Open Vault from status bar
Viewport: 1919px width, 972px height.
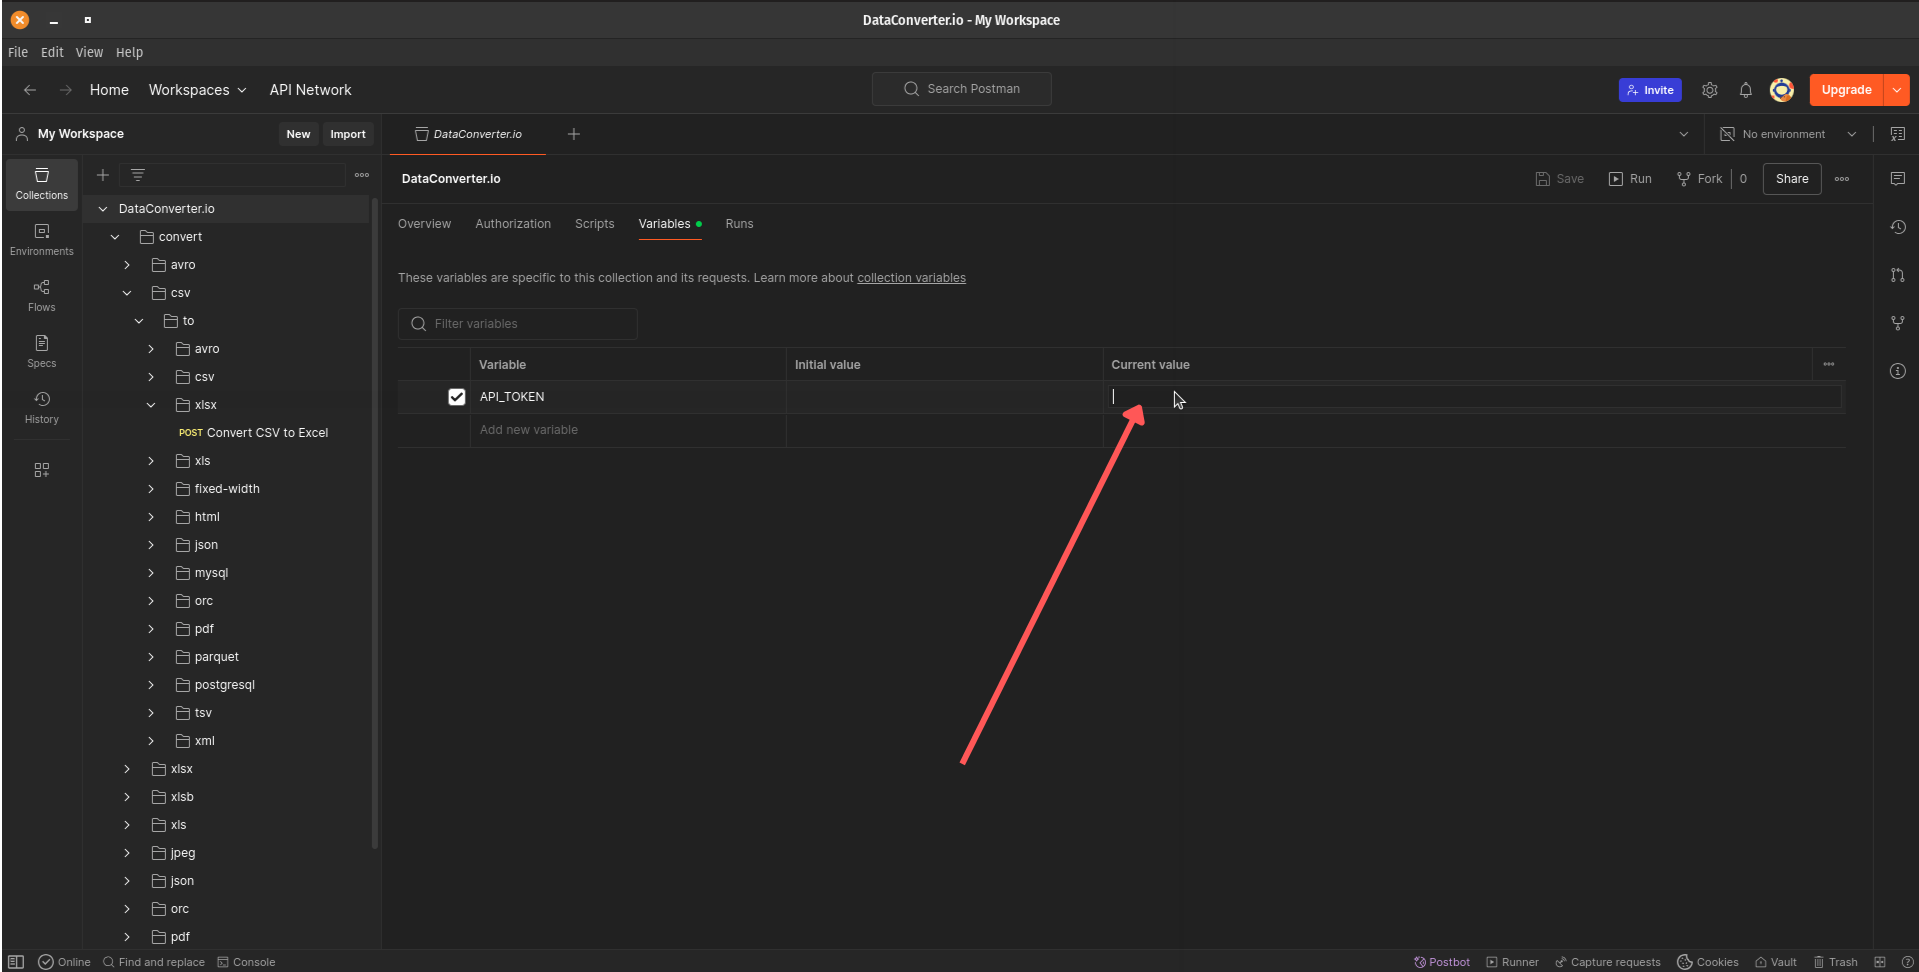point(1775,962)
